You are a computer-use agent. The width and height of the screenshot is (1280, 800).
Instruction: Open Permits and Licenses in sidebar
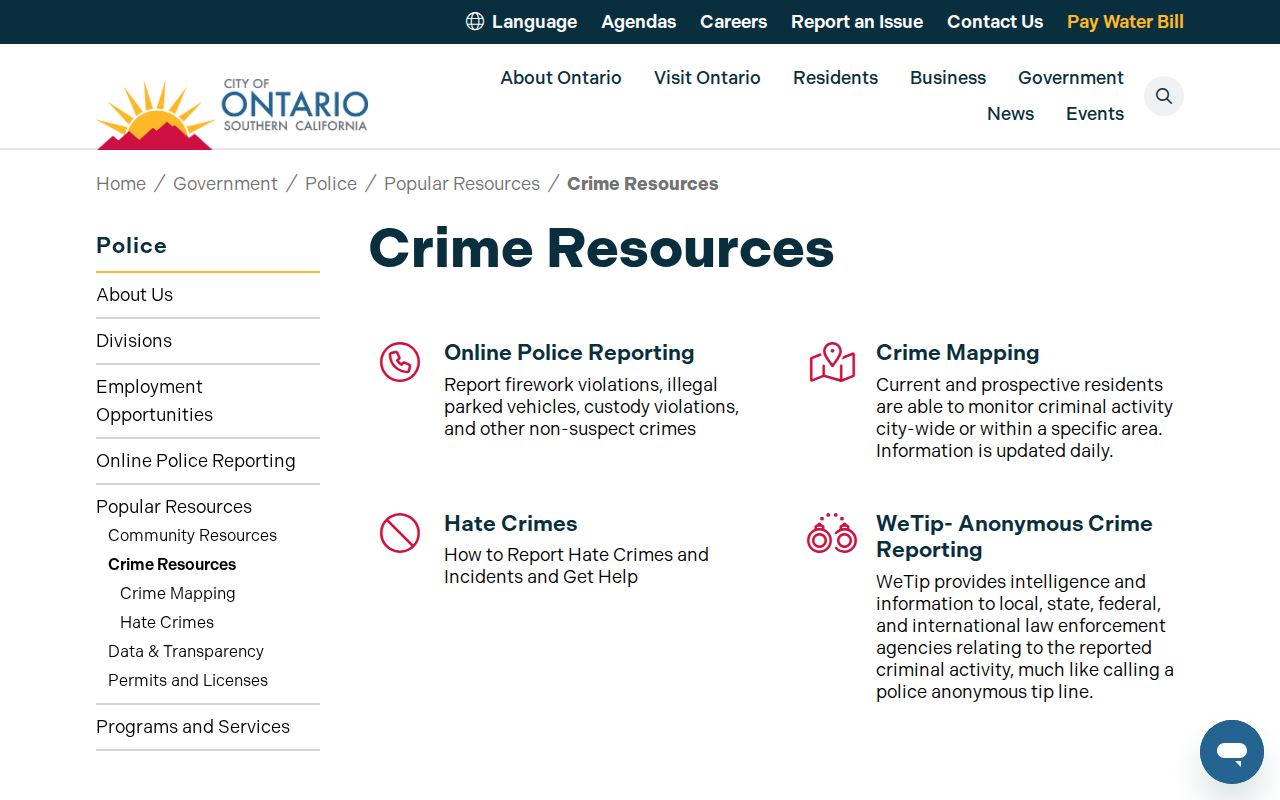[x=188, y=681]
